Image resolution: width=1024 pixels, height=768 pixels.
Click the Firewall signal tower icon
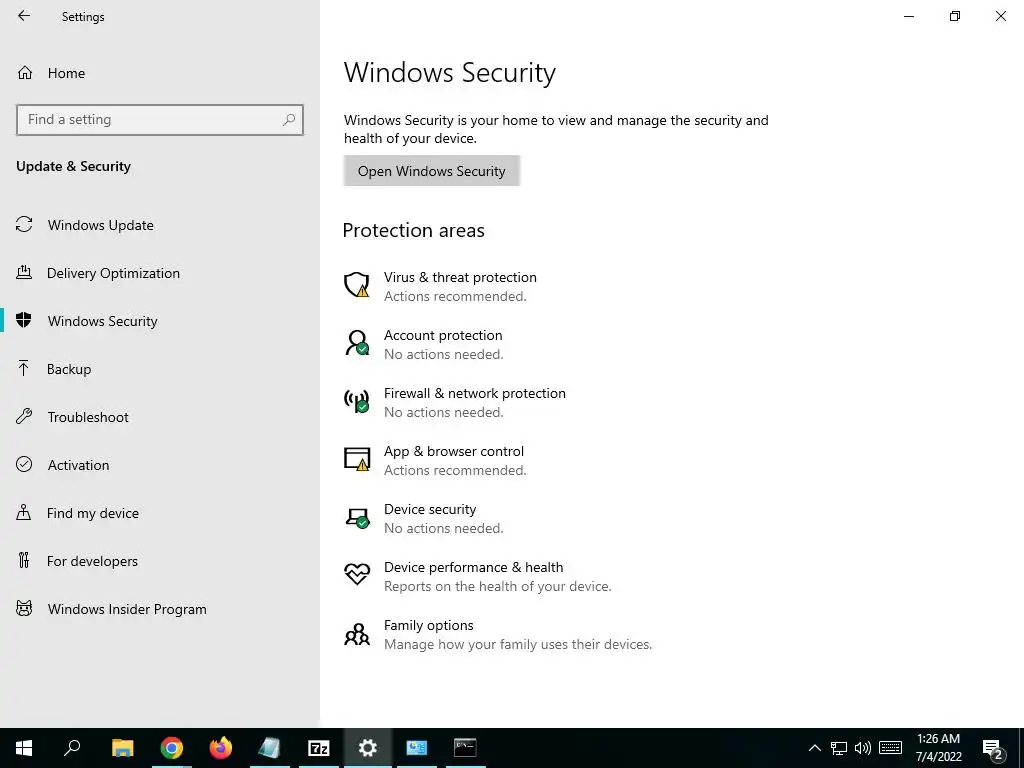coord(357,401)
